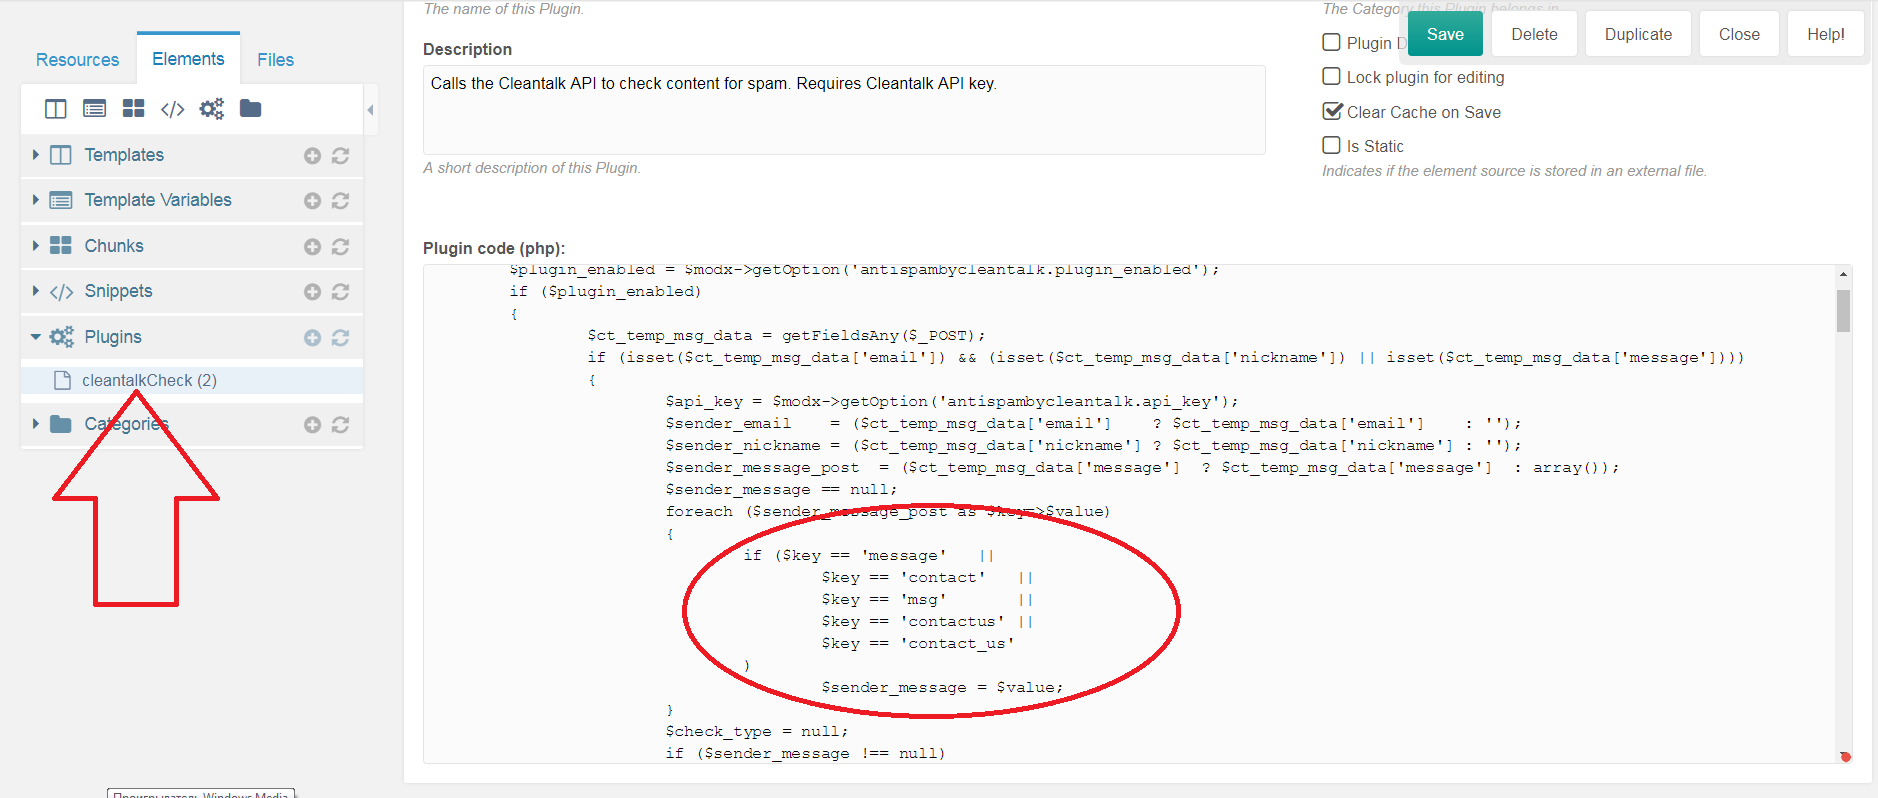The height and width of the screenshot is (798, 1878).
Task: Click the Plugins gears node icon
Action: point(61,337)
